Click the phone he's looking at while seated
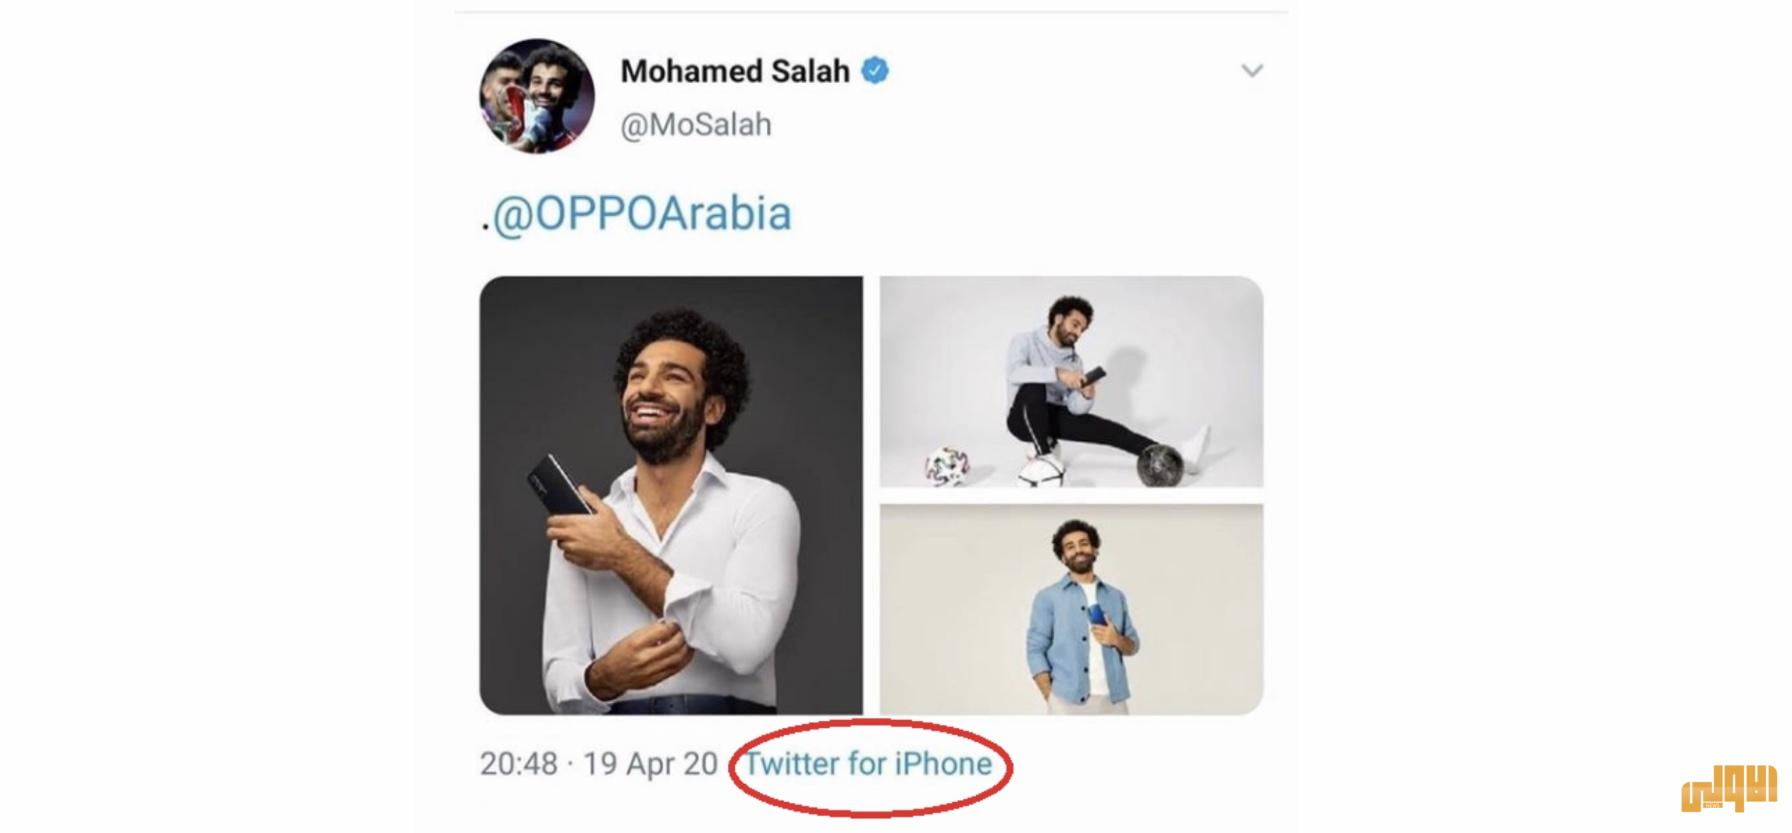Image resolution: width=1792 pixels, height=833 pixels. pos(1095,376)
